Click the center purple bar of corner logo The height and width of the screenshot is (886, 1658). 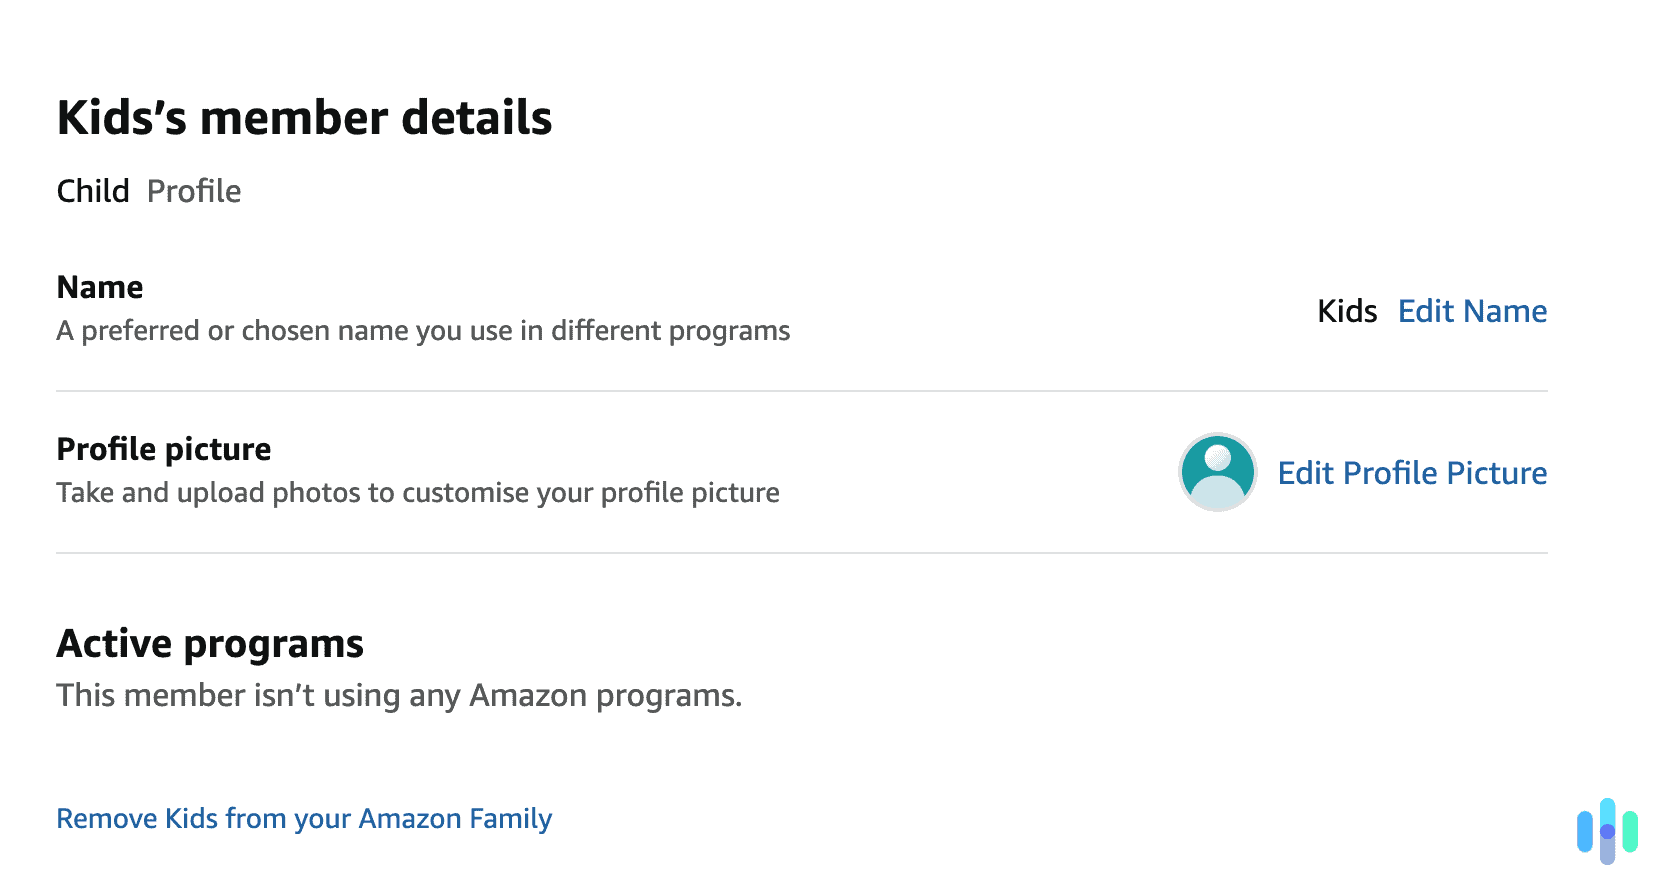1607,832
